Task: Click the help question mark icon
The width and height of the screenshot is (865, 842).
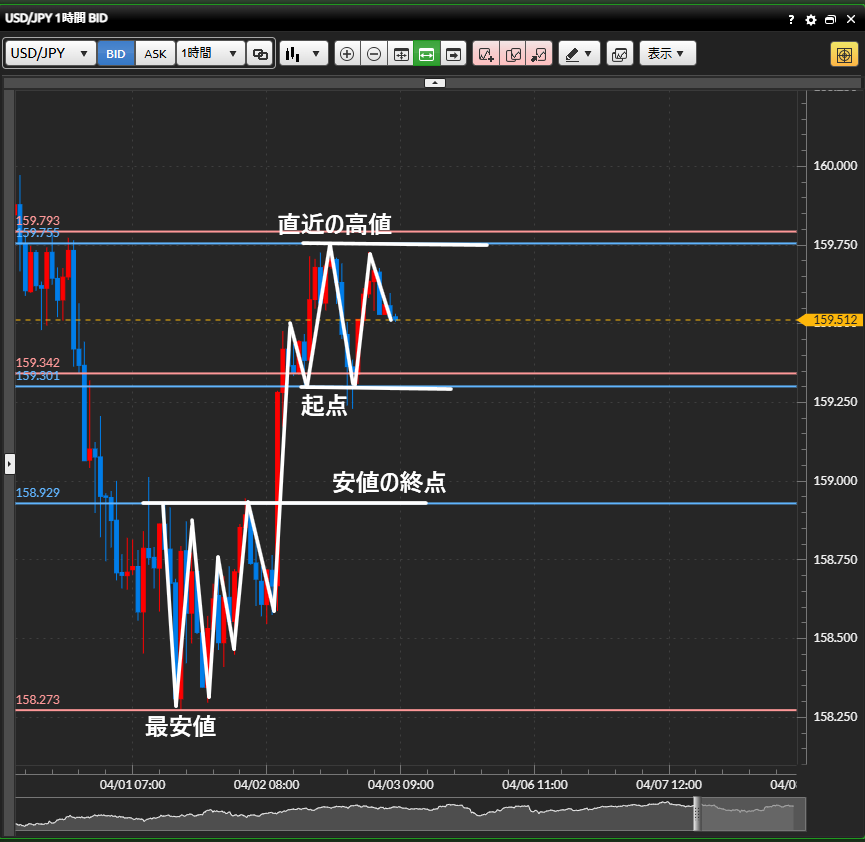Action: coord(791,19)
